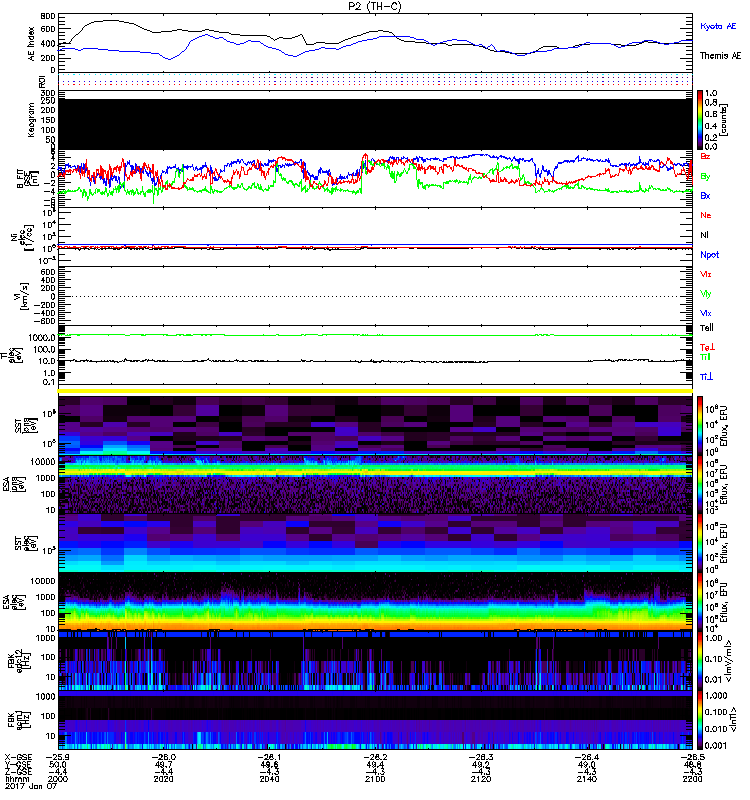The height and width of the screenshot is (800, 750).
Task: Click the red 'Ne' density legend label
Action: click(x=705, y=215)
